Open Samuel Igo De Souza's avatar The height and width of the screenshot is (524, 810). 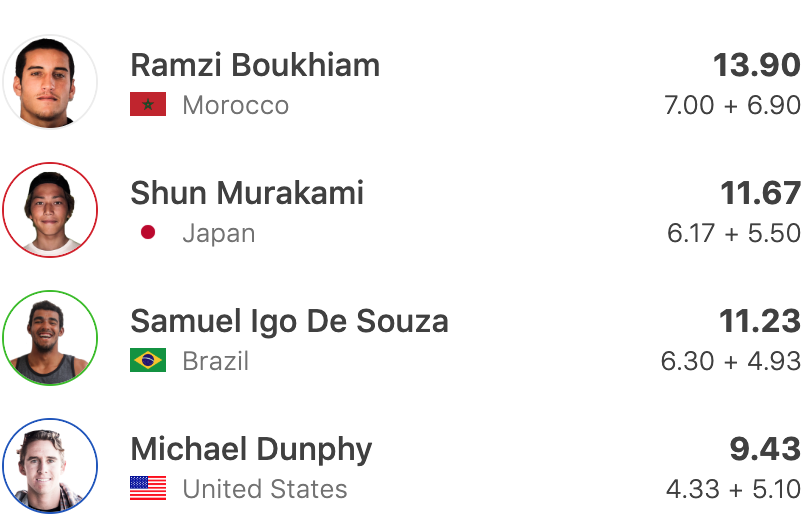pos(50,338)
